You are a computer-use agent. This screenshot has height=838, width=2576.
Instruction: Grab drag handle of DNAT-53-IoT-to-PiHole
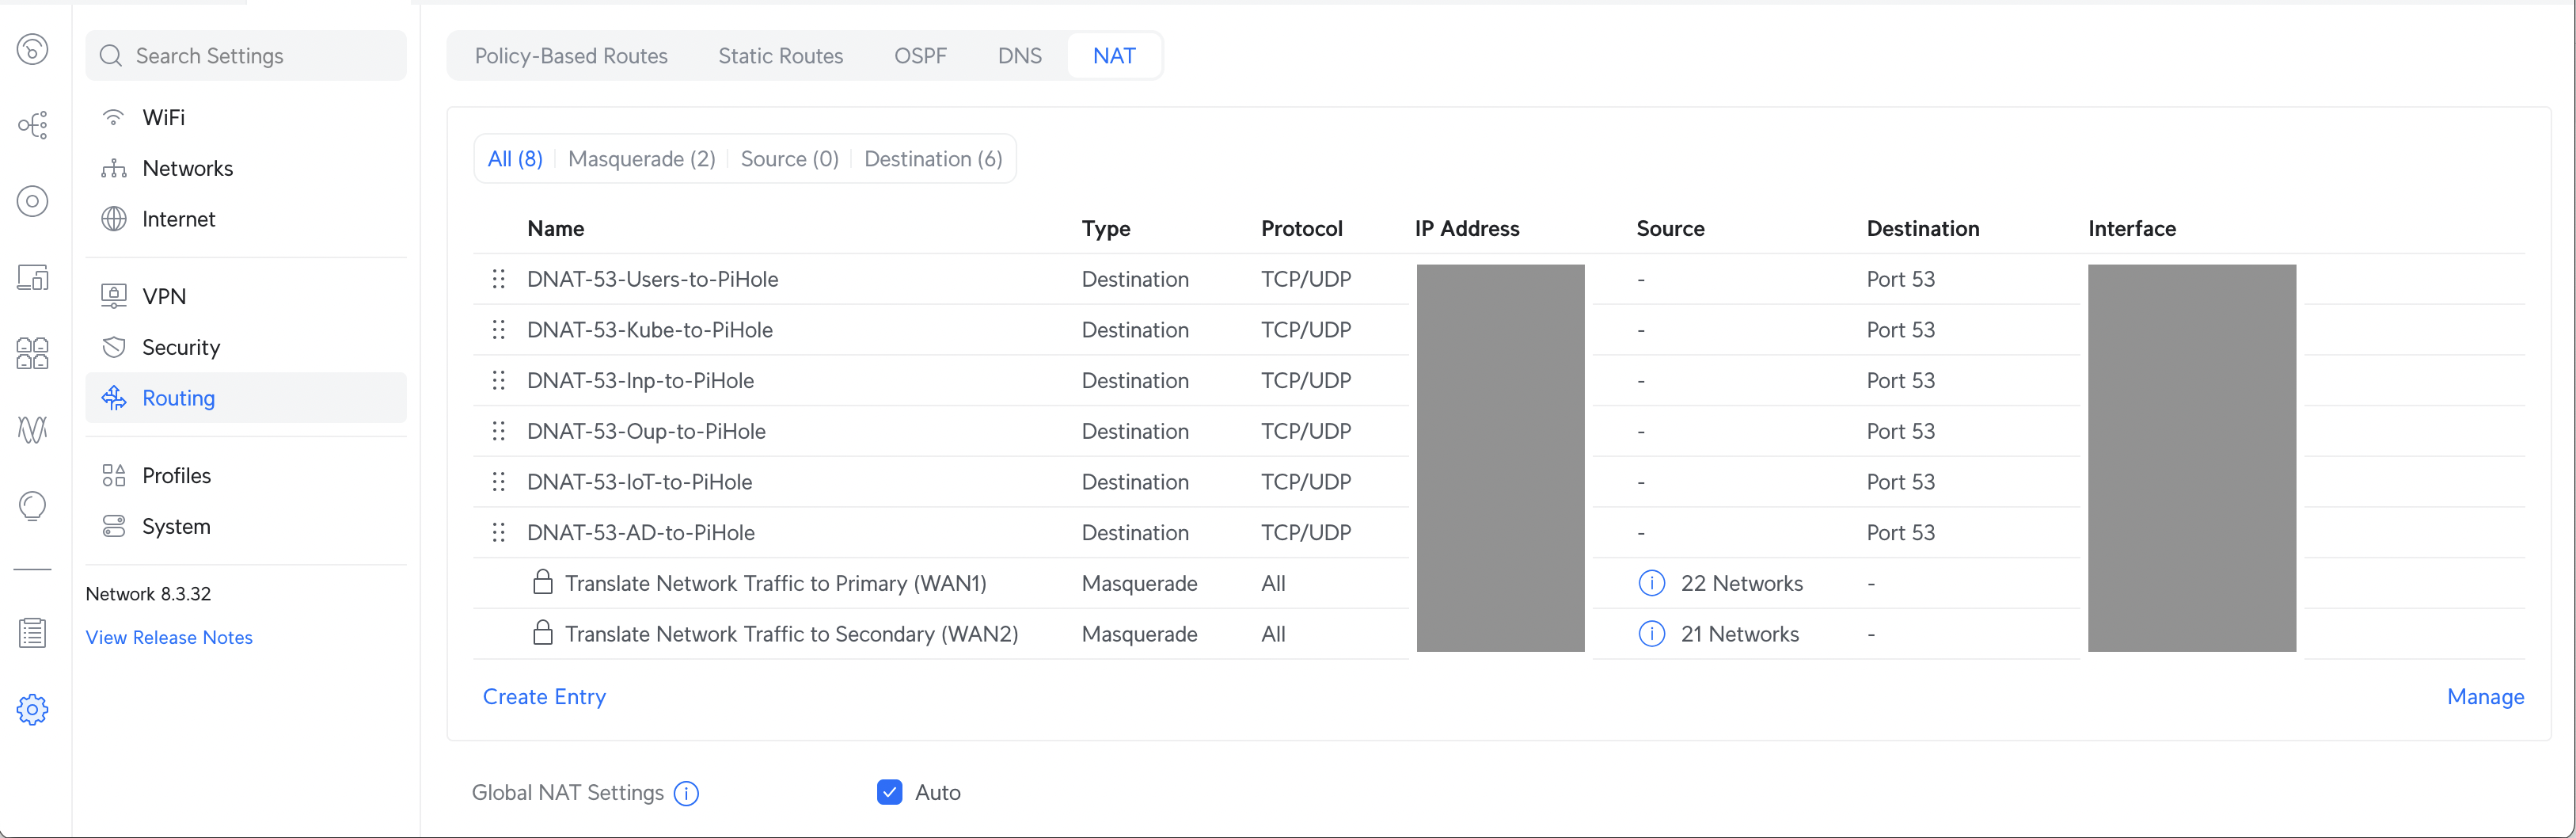498,482
